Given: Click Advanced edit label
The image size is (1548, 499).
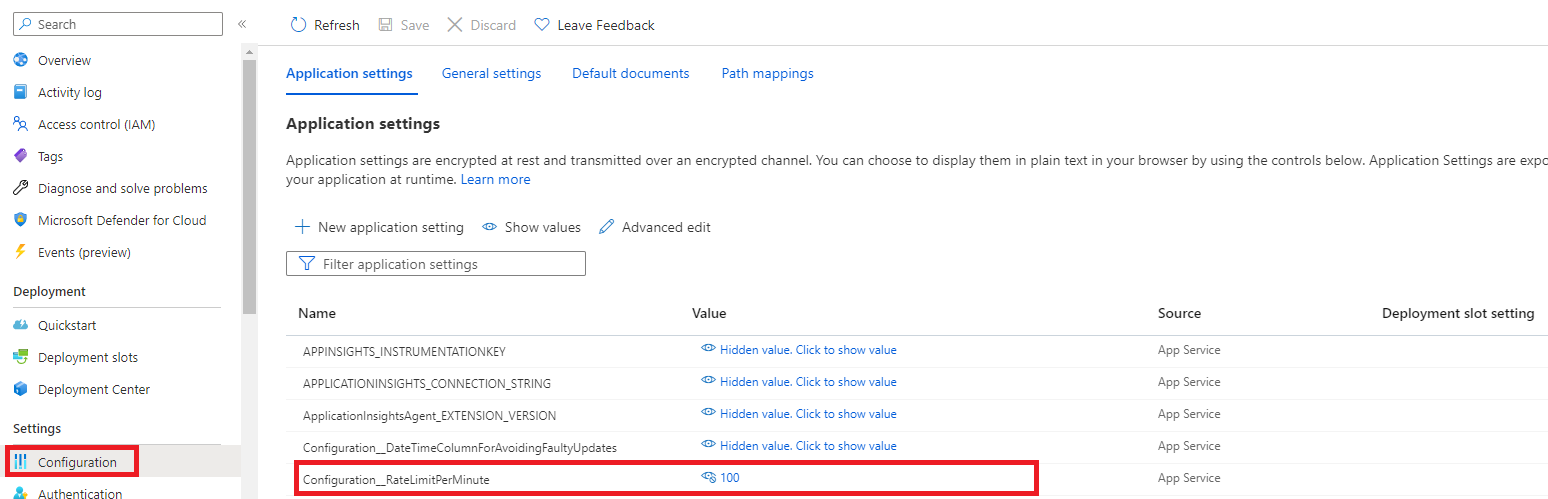Looking at the screenshot, I should click(666, 227).
